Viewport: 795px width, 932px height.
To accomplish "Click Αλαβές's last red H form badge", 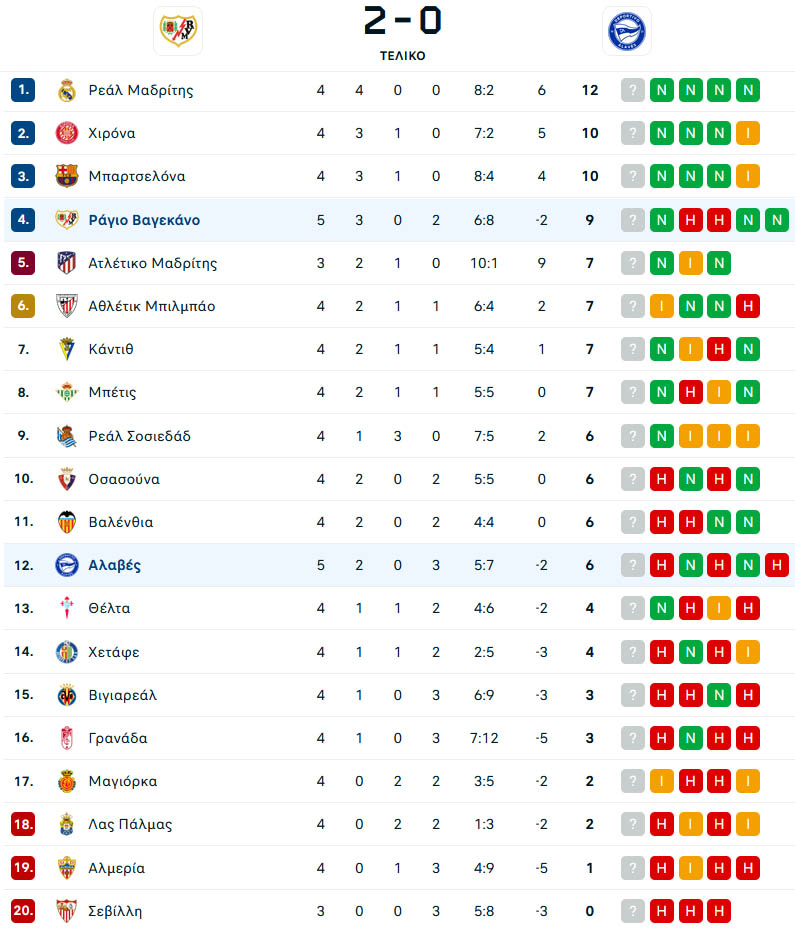I will [x=777, y=565].
